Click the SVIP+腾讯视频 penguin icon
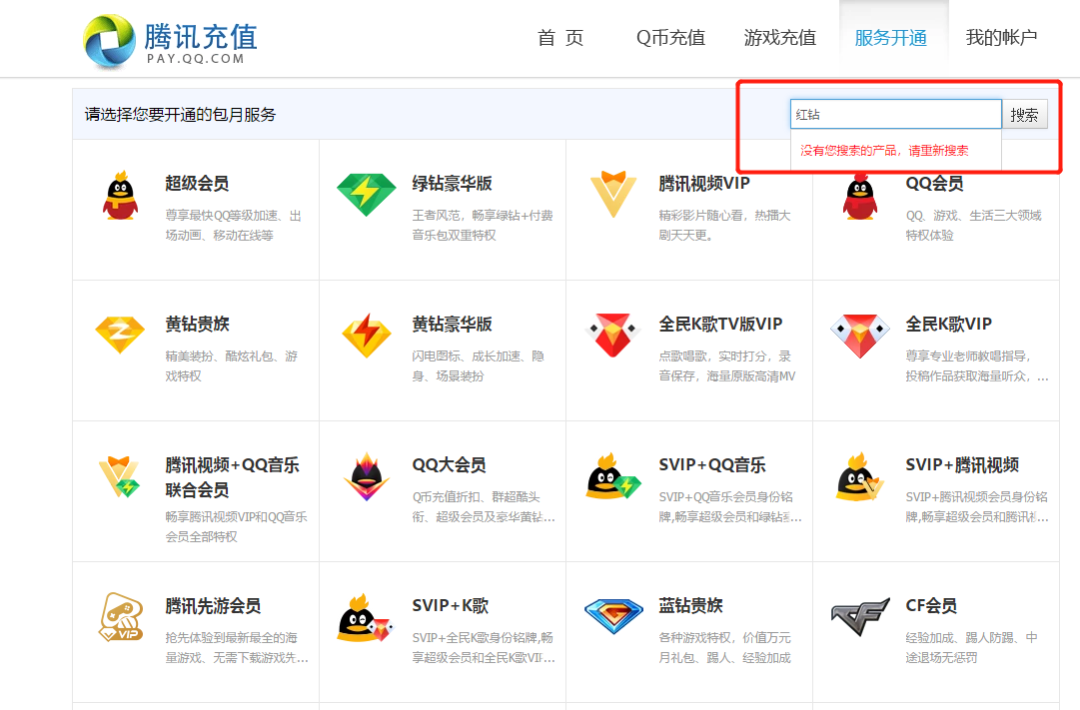This screenshot has height=710, width=1080. click(859, 477)
